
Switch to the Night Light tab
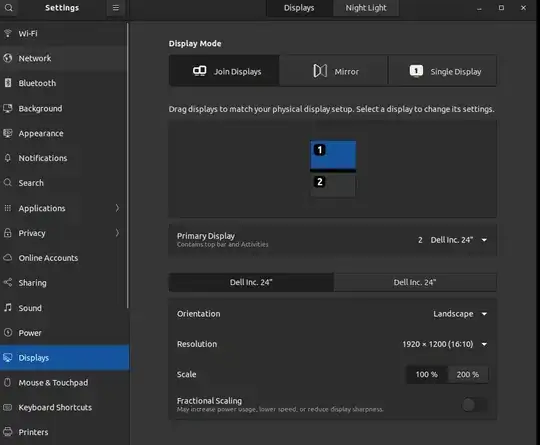coord(366,8)
